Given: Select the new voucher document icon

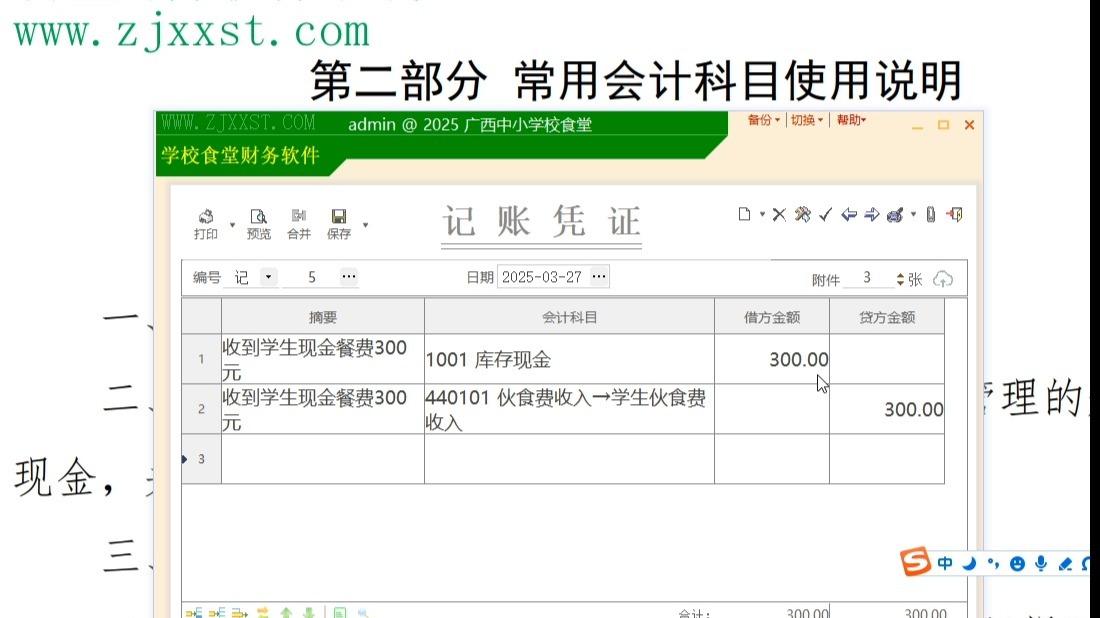Looking at the screenshot, I should [744, 214].
